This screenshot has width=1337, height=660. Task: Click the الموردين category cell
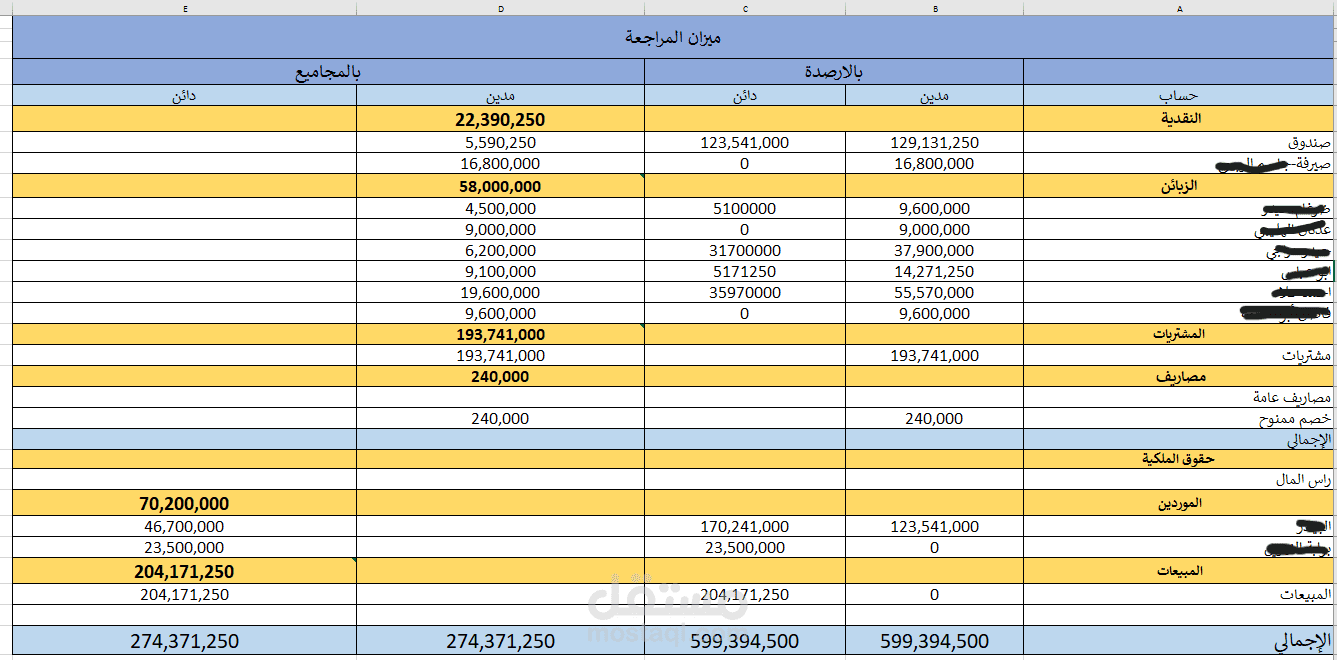click(1180, 503)
